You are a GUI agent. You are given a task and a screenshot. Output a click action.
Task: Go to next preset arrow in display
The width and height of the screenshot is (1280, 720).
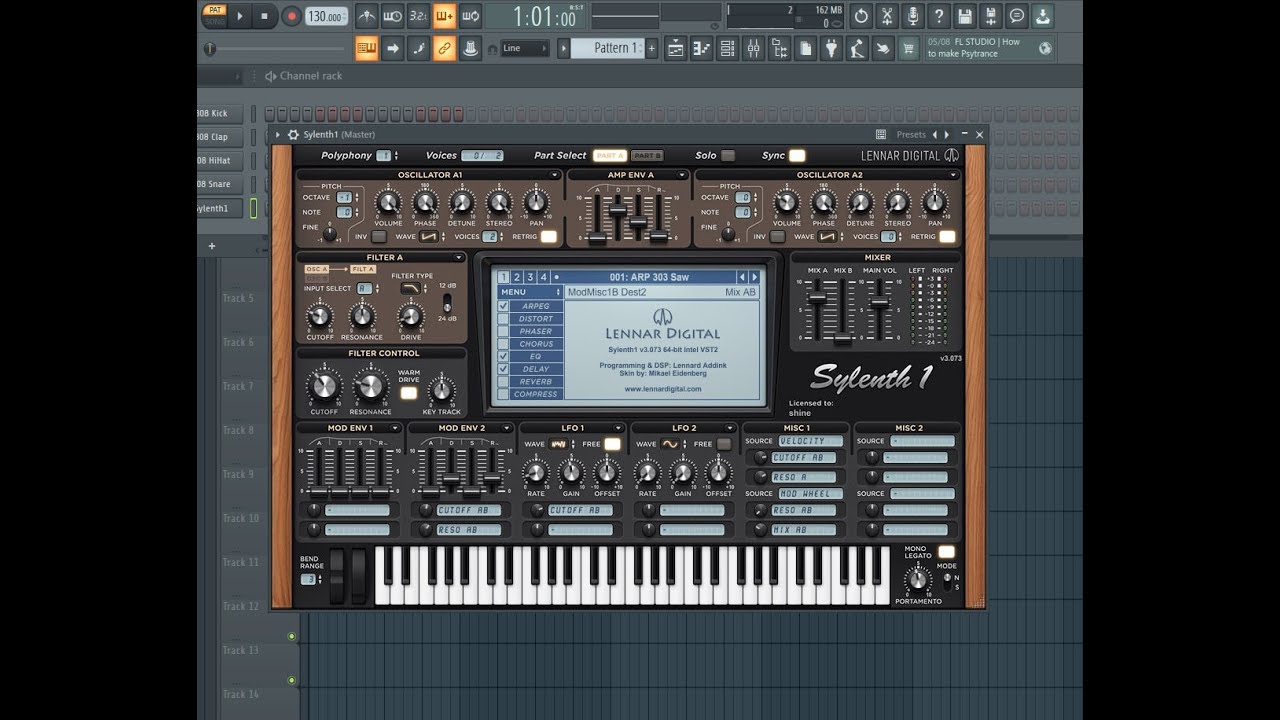pos(754,277)
